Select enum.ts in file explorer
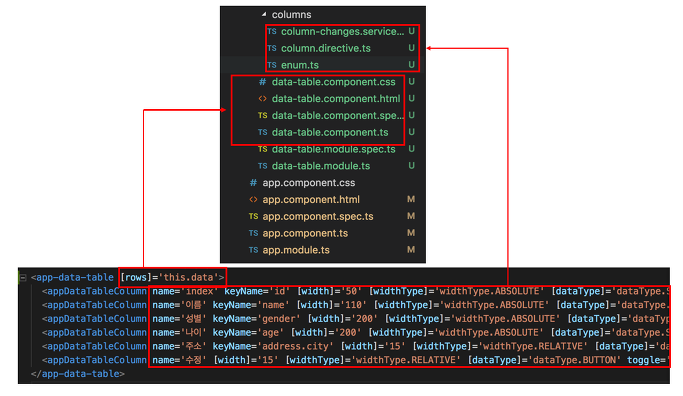Image resolution: width=683 pixels, height=396 pixels. click(300, 65)
